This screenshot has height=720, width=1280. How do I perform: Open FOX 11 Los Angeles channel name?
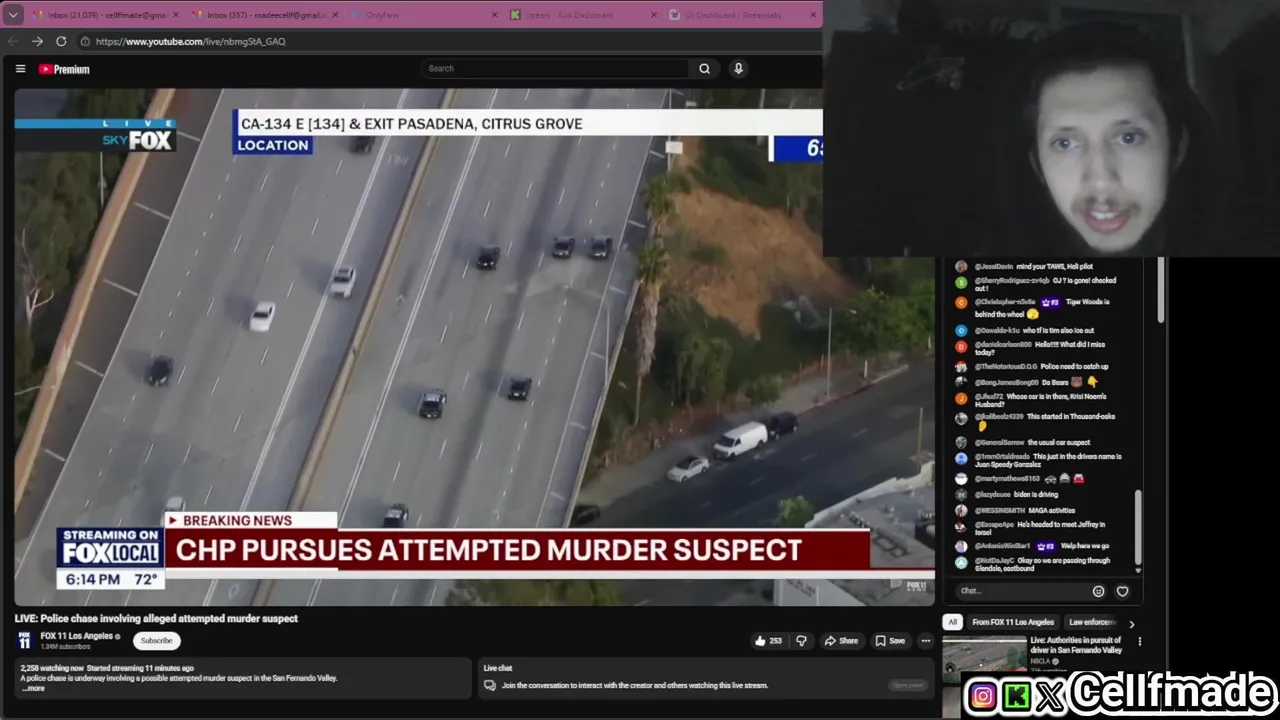pyautogui.click(x=77, y=636)
